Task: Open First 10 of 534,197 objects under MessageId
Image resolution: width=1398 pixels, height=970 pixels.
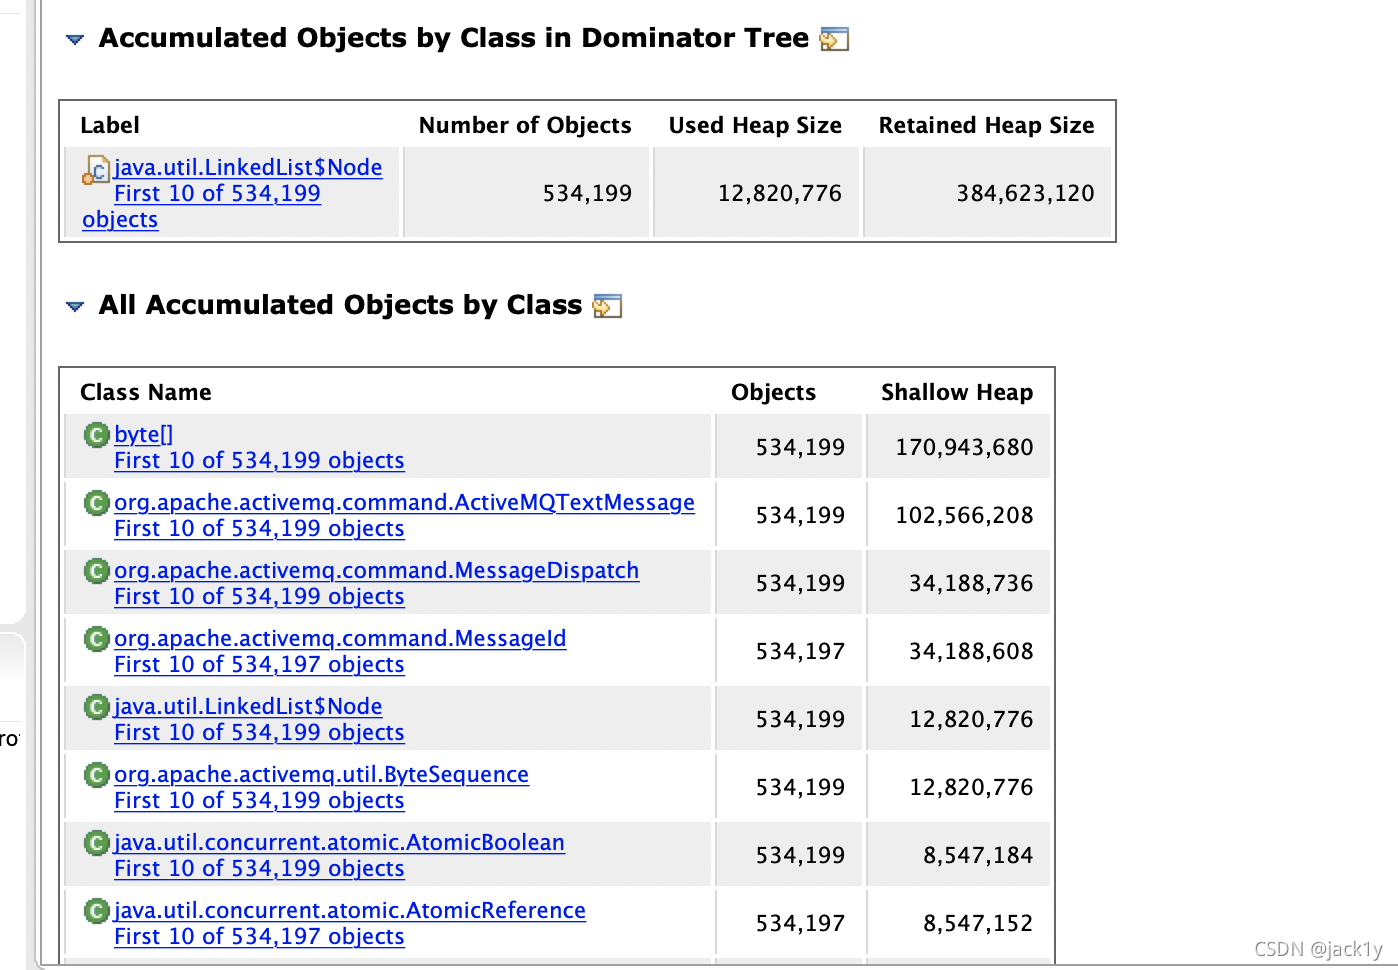Action: pyautogui.click(x=259, y=664)
